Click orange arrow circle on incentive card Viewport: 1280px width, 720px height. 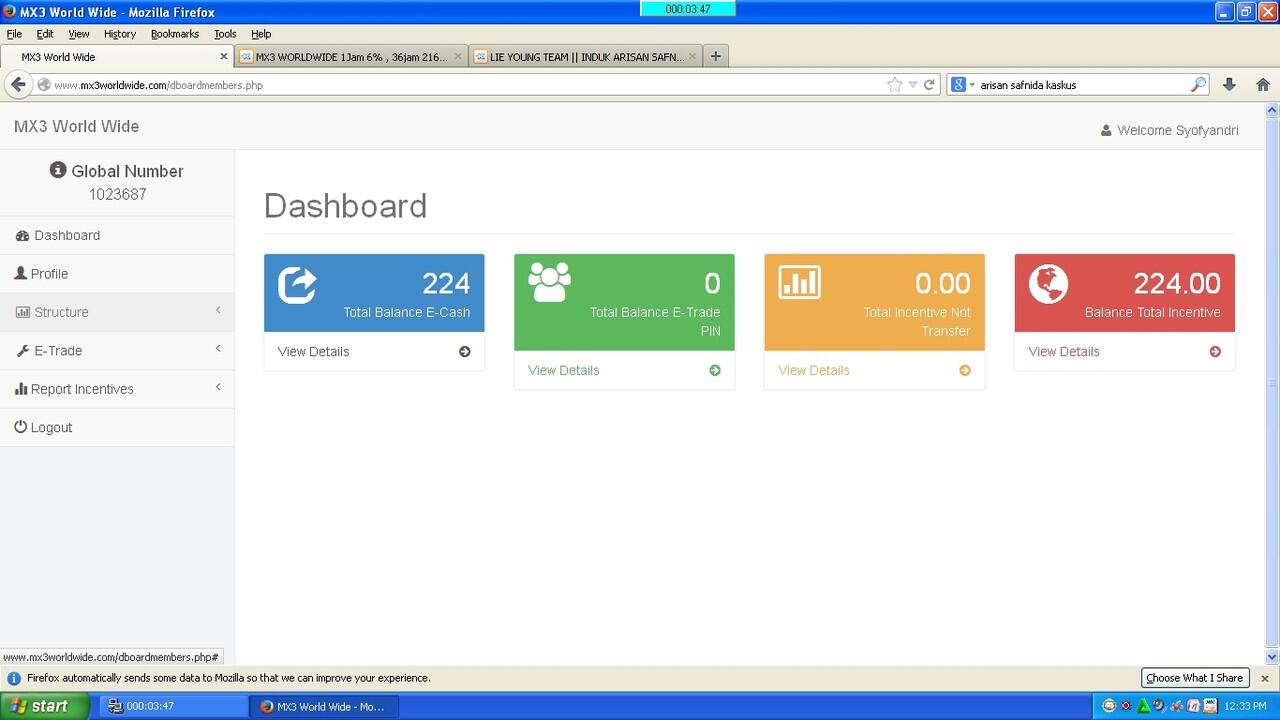[x=965, y=370]
